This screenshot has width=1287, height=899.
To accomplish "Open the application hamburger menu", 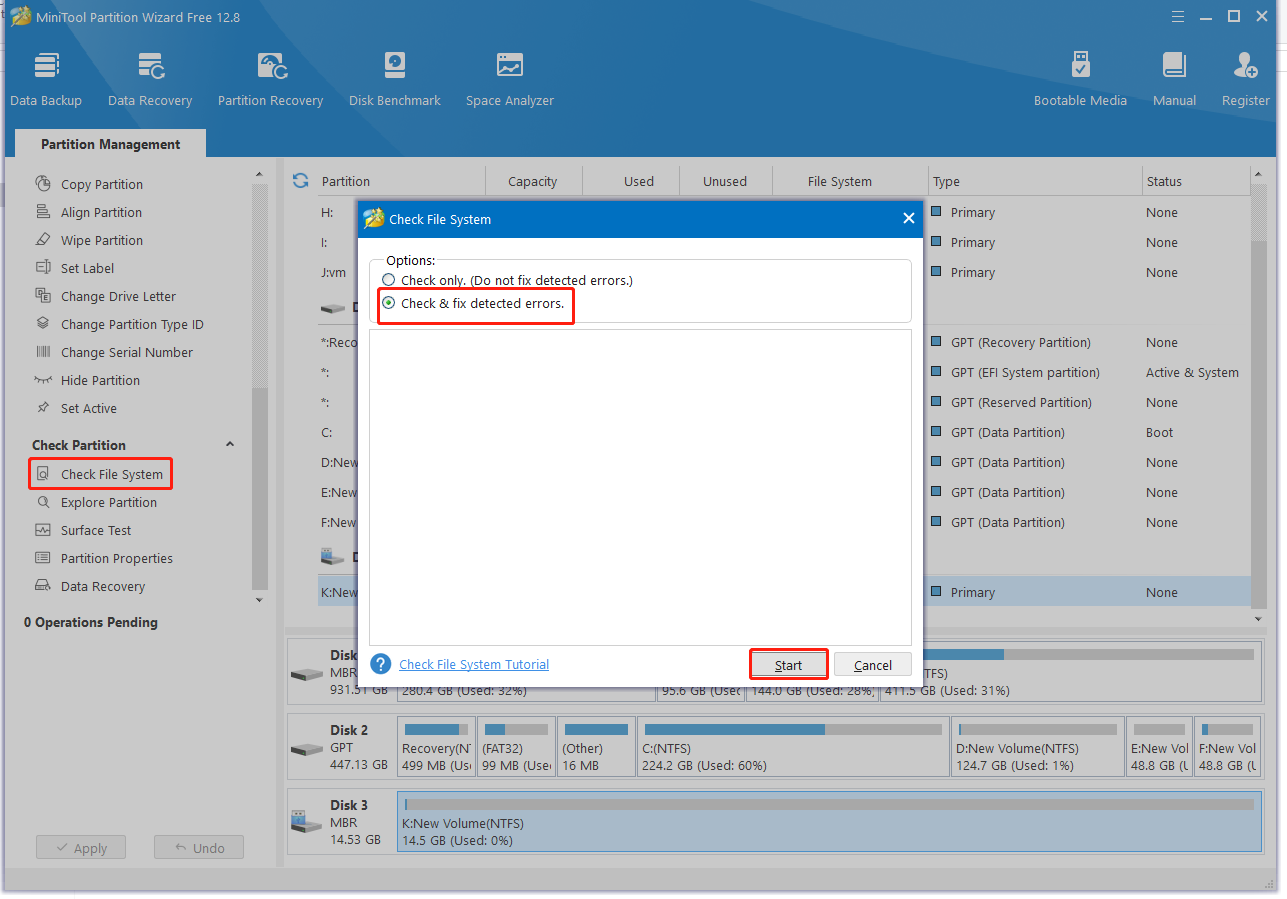I will coord(1177,16).
